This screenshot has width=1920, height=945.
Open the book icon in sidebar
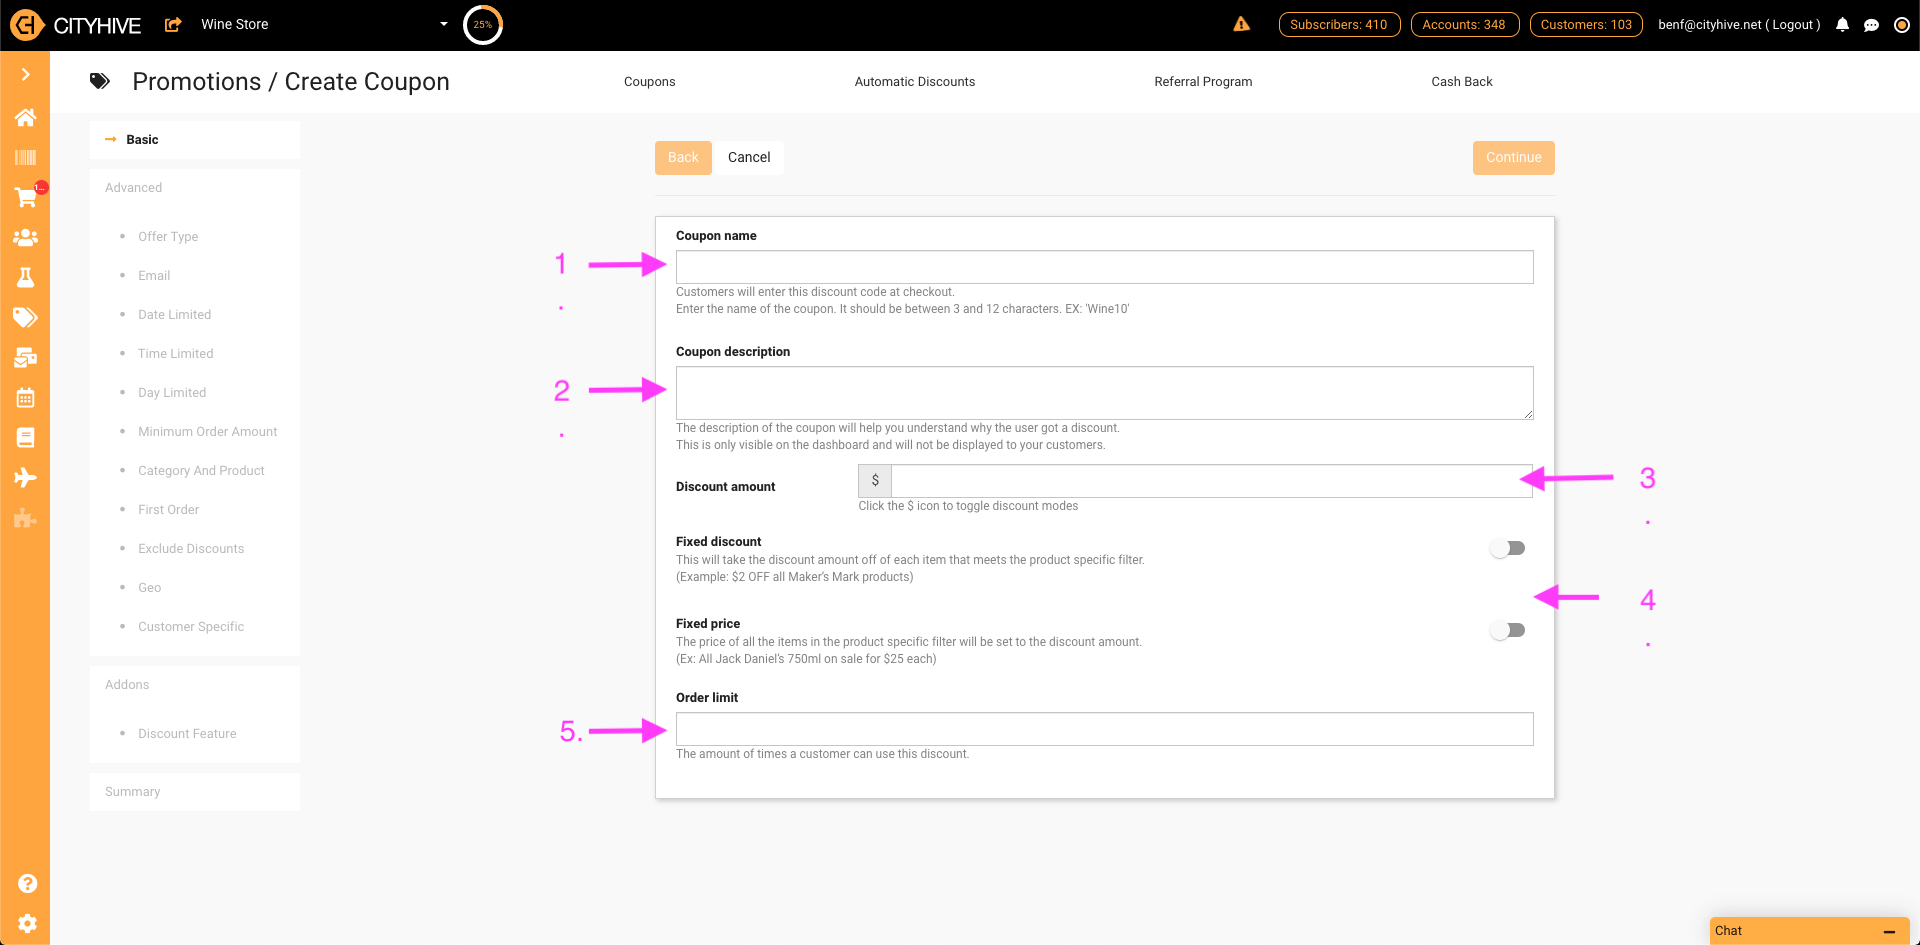tap(26, 437)
